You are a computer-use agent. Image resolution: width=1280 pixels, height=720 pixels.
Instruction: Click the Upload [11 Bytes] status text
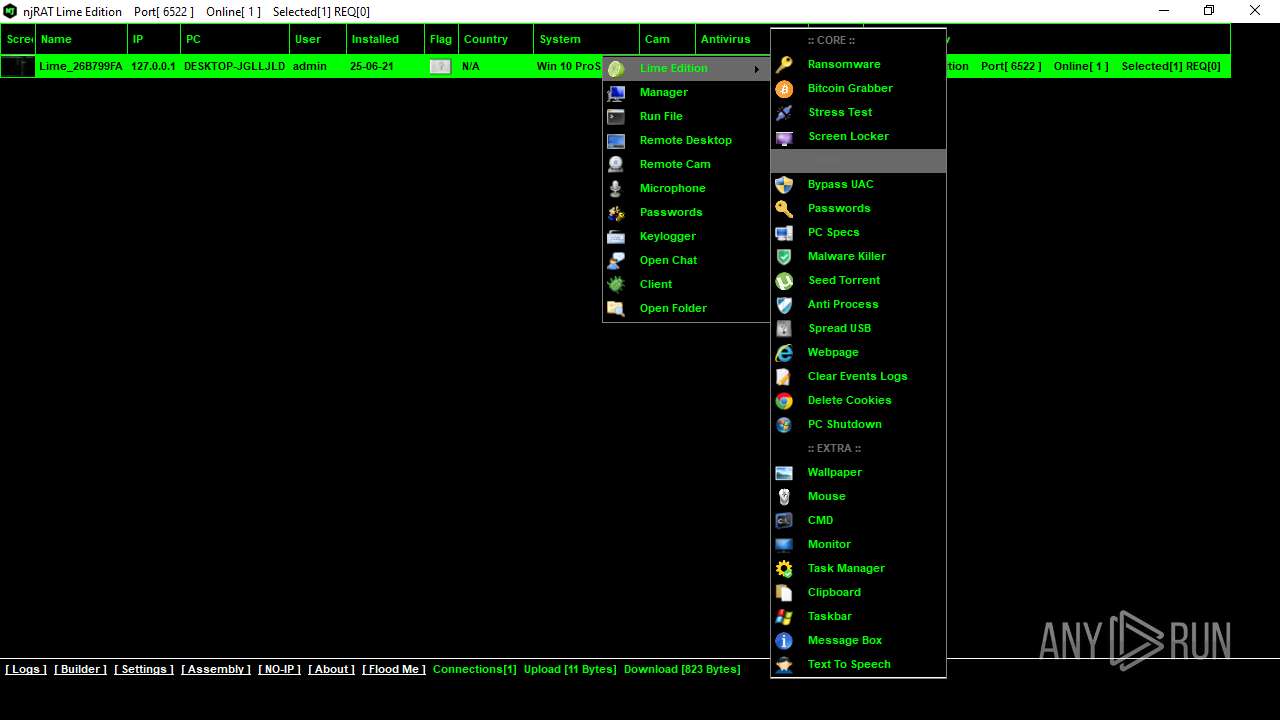[x=570, y=669]
